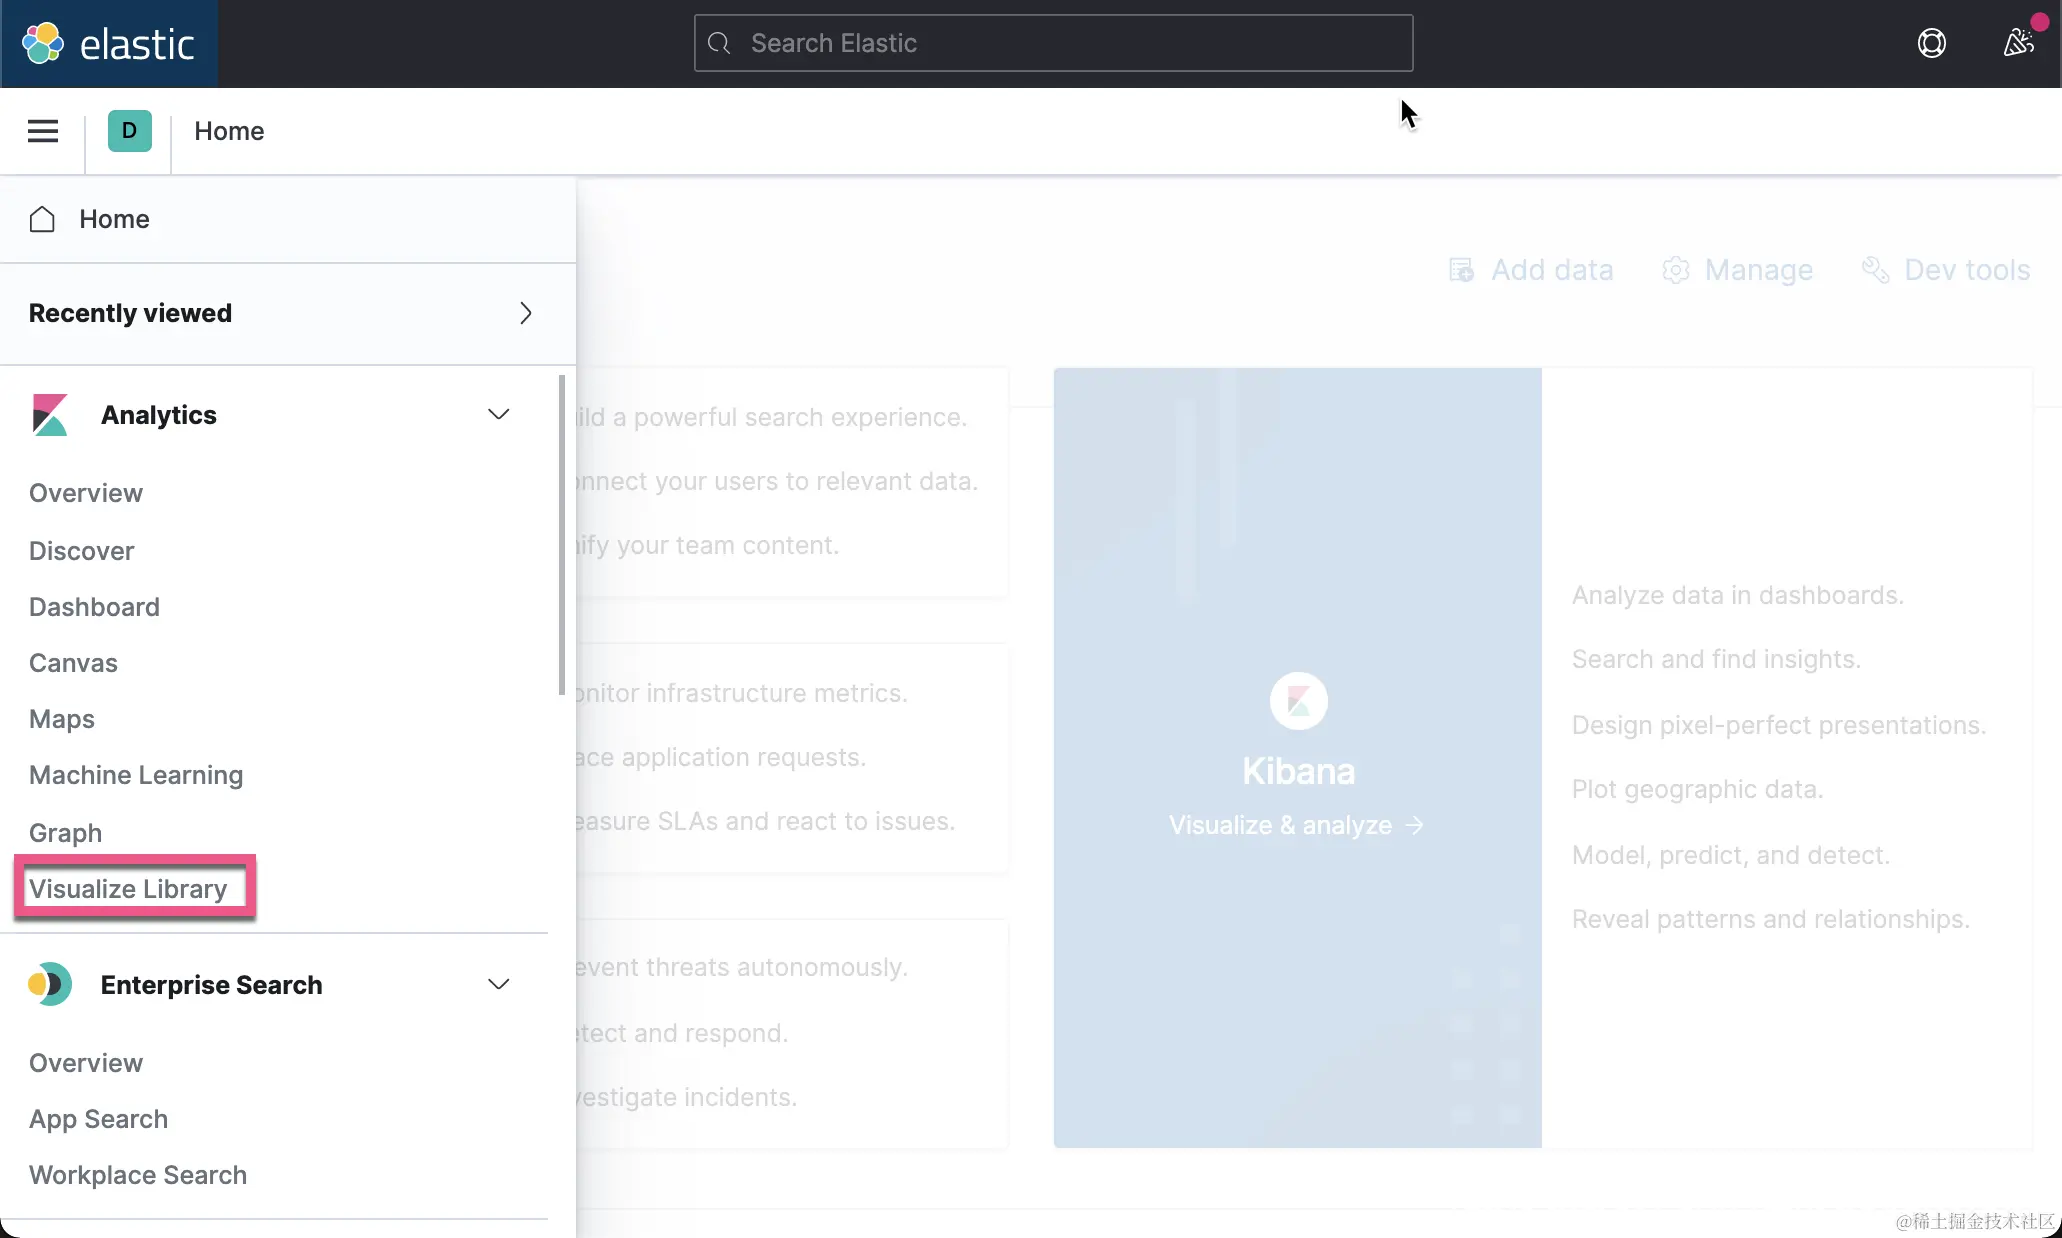2062x1238 pixels.
Task: Open the green D space avatar
Action: [x=129, y=131]
